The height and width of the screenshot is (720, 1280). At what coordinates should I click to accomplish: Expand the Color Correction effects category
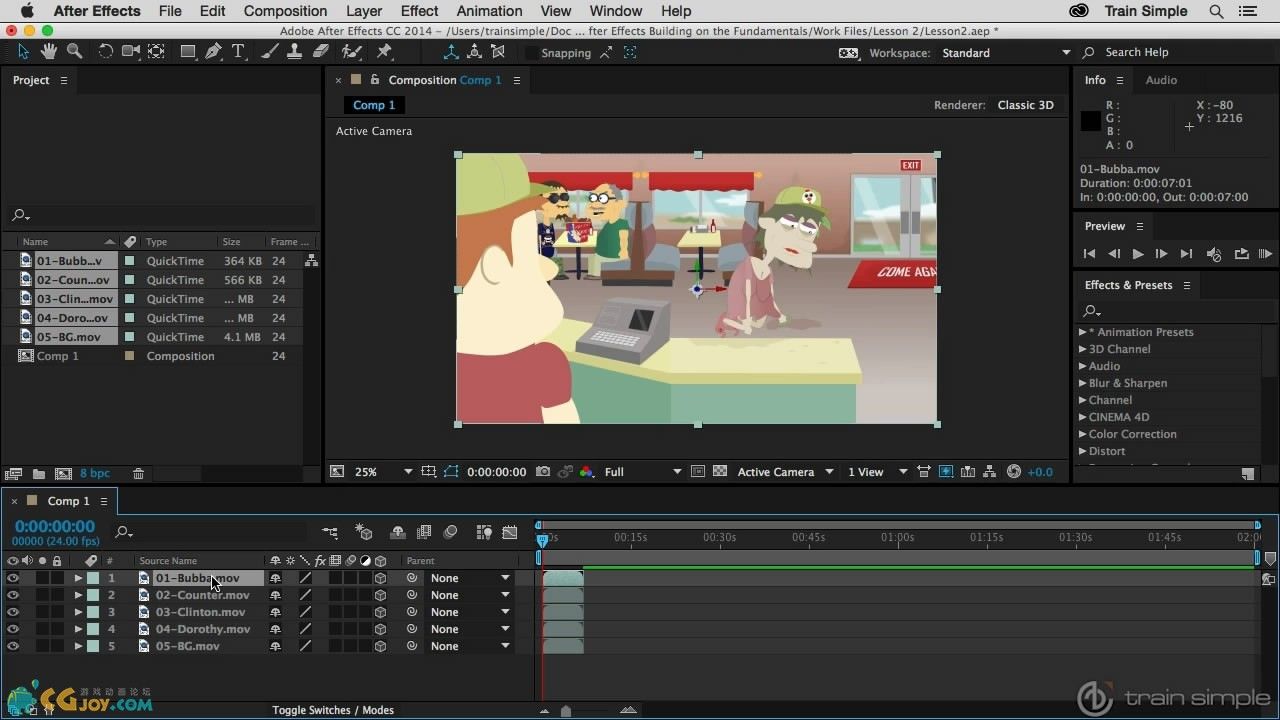(x=1082, y=434)
